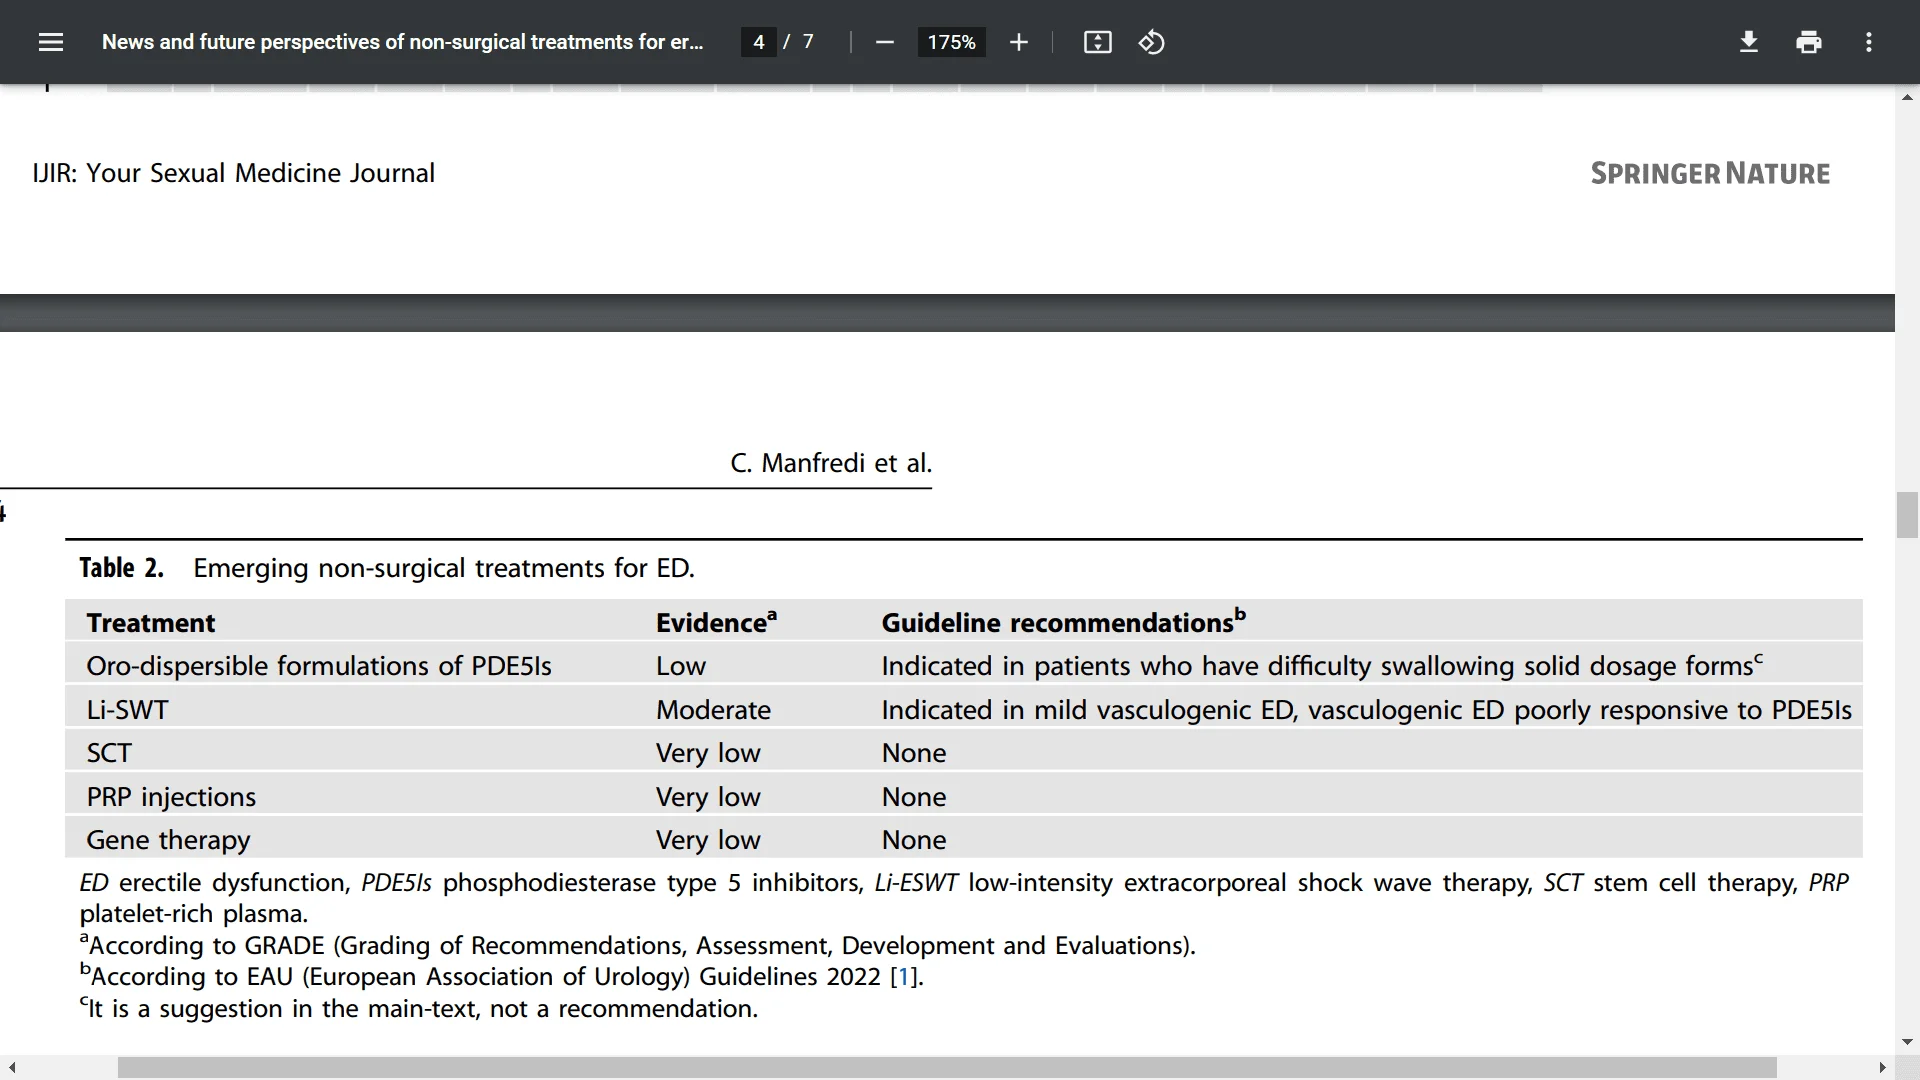Click the horizontal scrollbar thumb
The width and height of the screenshot is (1920, 1080).
[947, 1068]
